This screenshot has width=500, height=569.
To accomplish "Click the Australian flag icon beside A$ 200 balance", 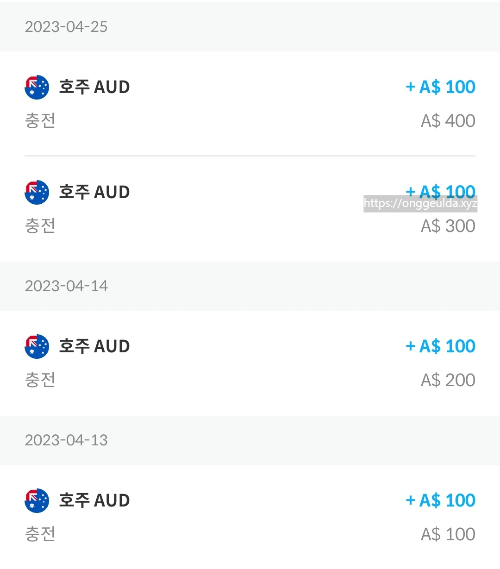I will (x=37, y=346).
